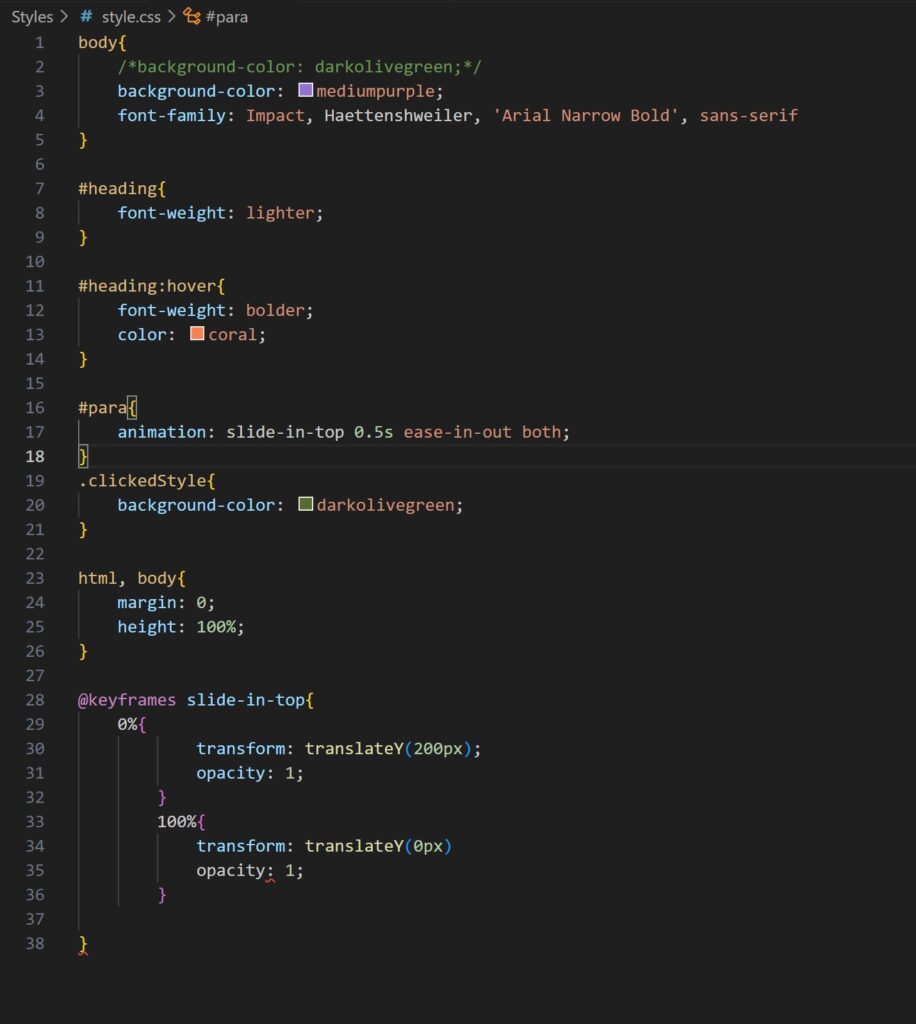This screenshot has width=916, height=1024.
Task: Click slide-in-top keyframes name on line 28
Action: pos(245,699)
